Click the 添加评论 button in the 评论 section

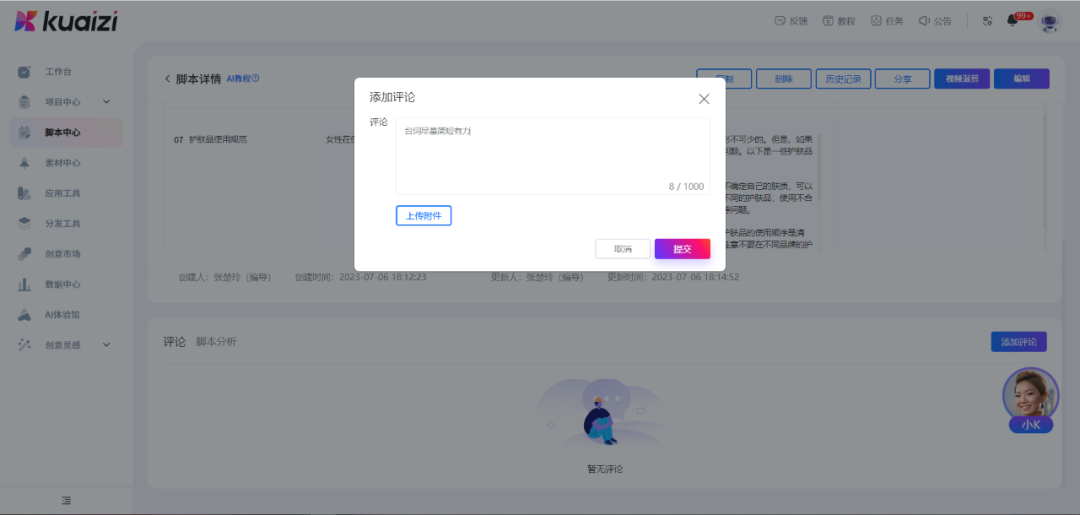click(x=1019, y=341)
